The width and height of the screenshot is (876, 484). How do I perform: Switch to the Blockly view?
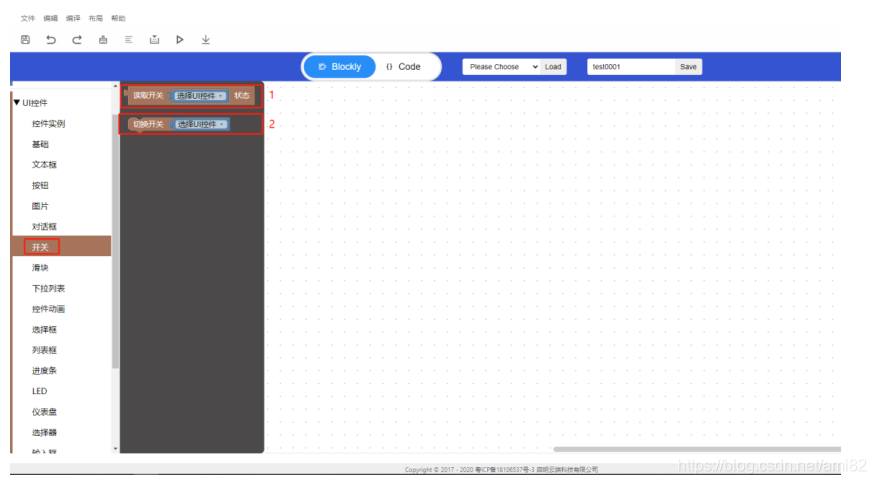point(340,67)
